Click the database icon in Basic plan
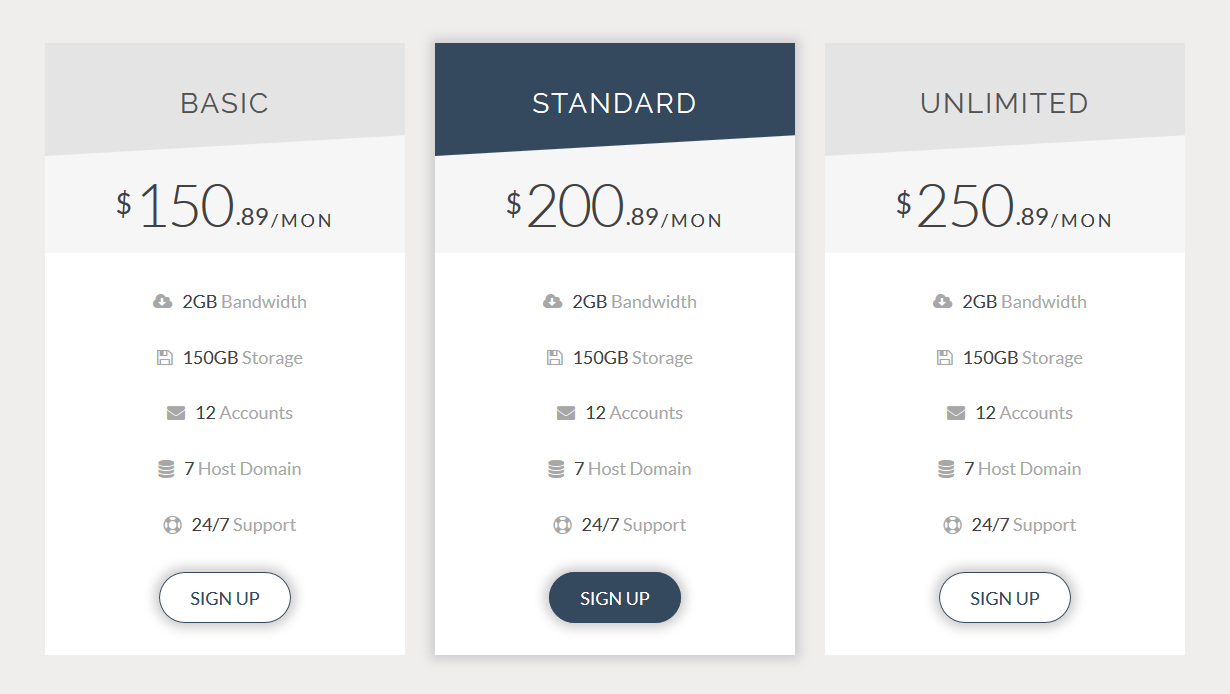This screenshot has width=1230, height=694. pos(166,469)
